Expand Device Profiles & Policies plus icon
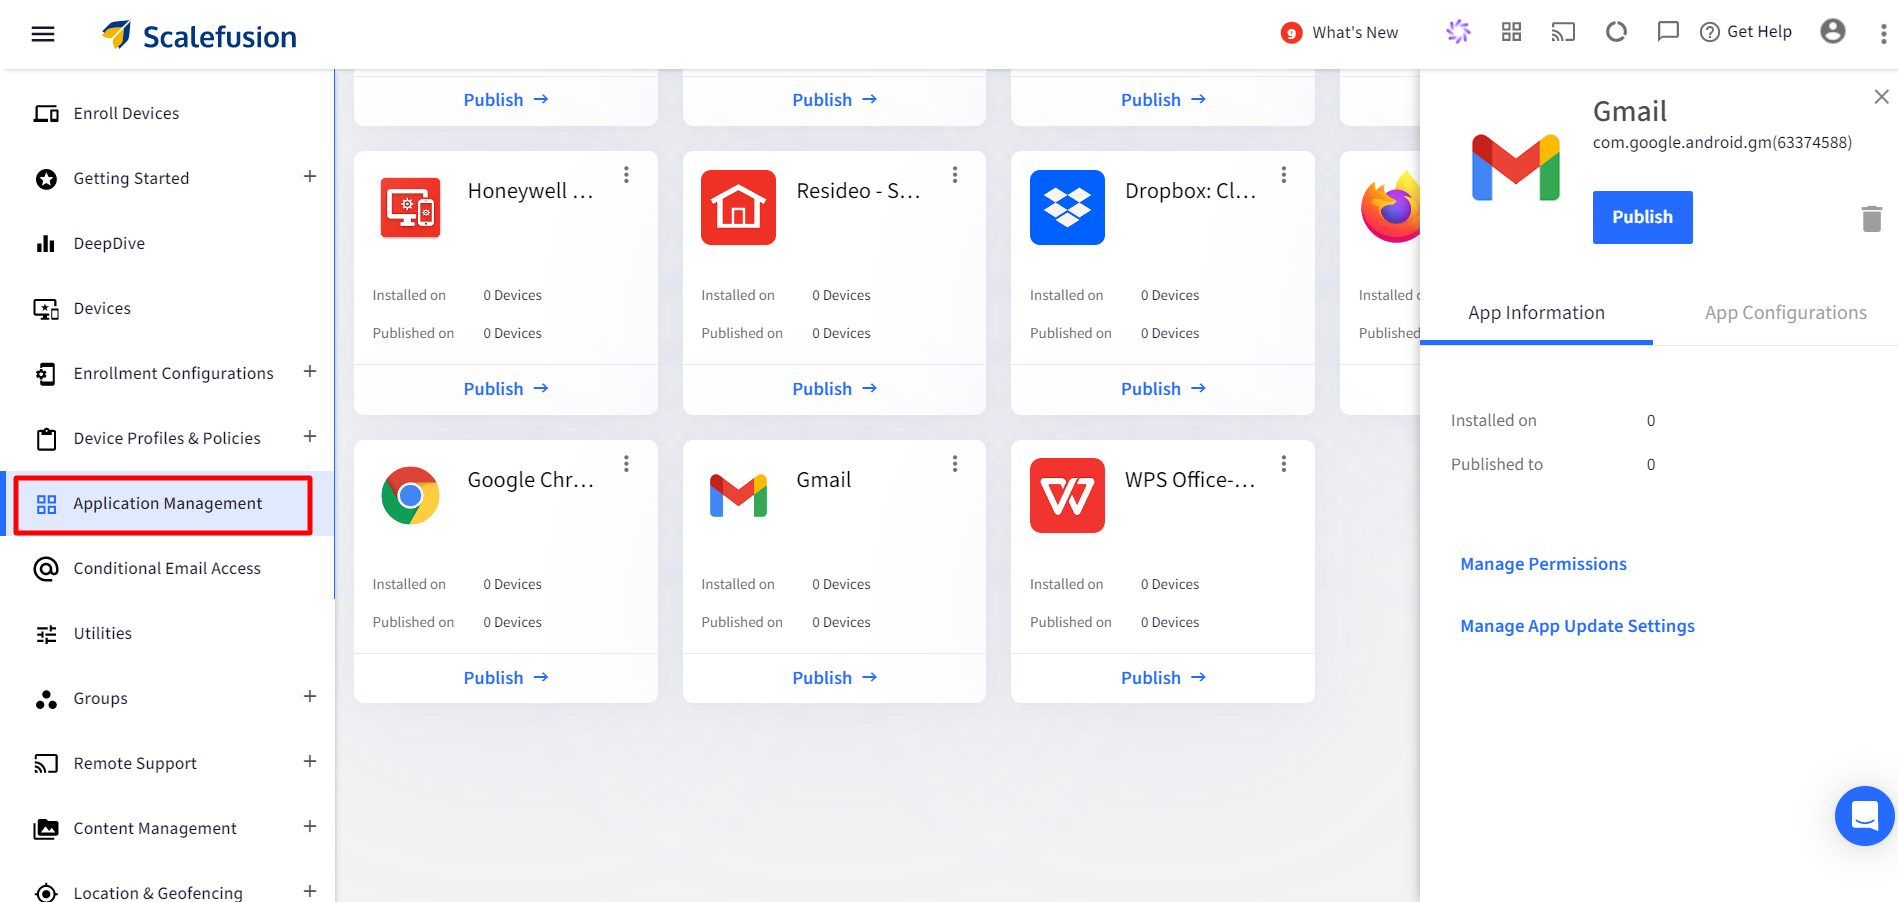The height and width of the screenshot is (902, 1898). click(x=310, y=437)
